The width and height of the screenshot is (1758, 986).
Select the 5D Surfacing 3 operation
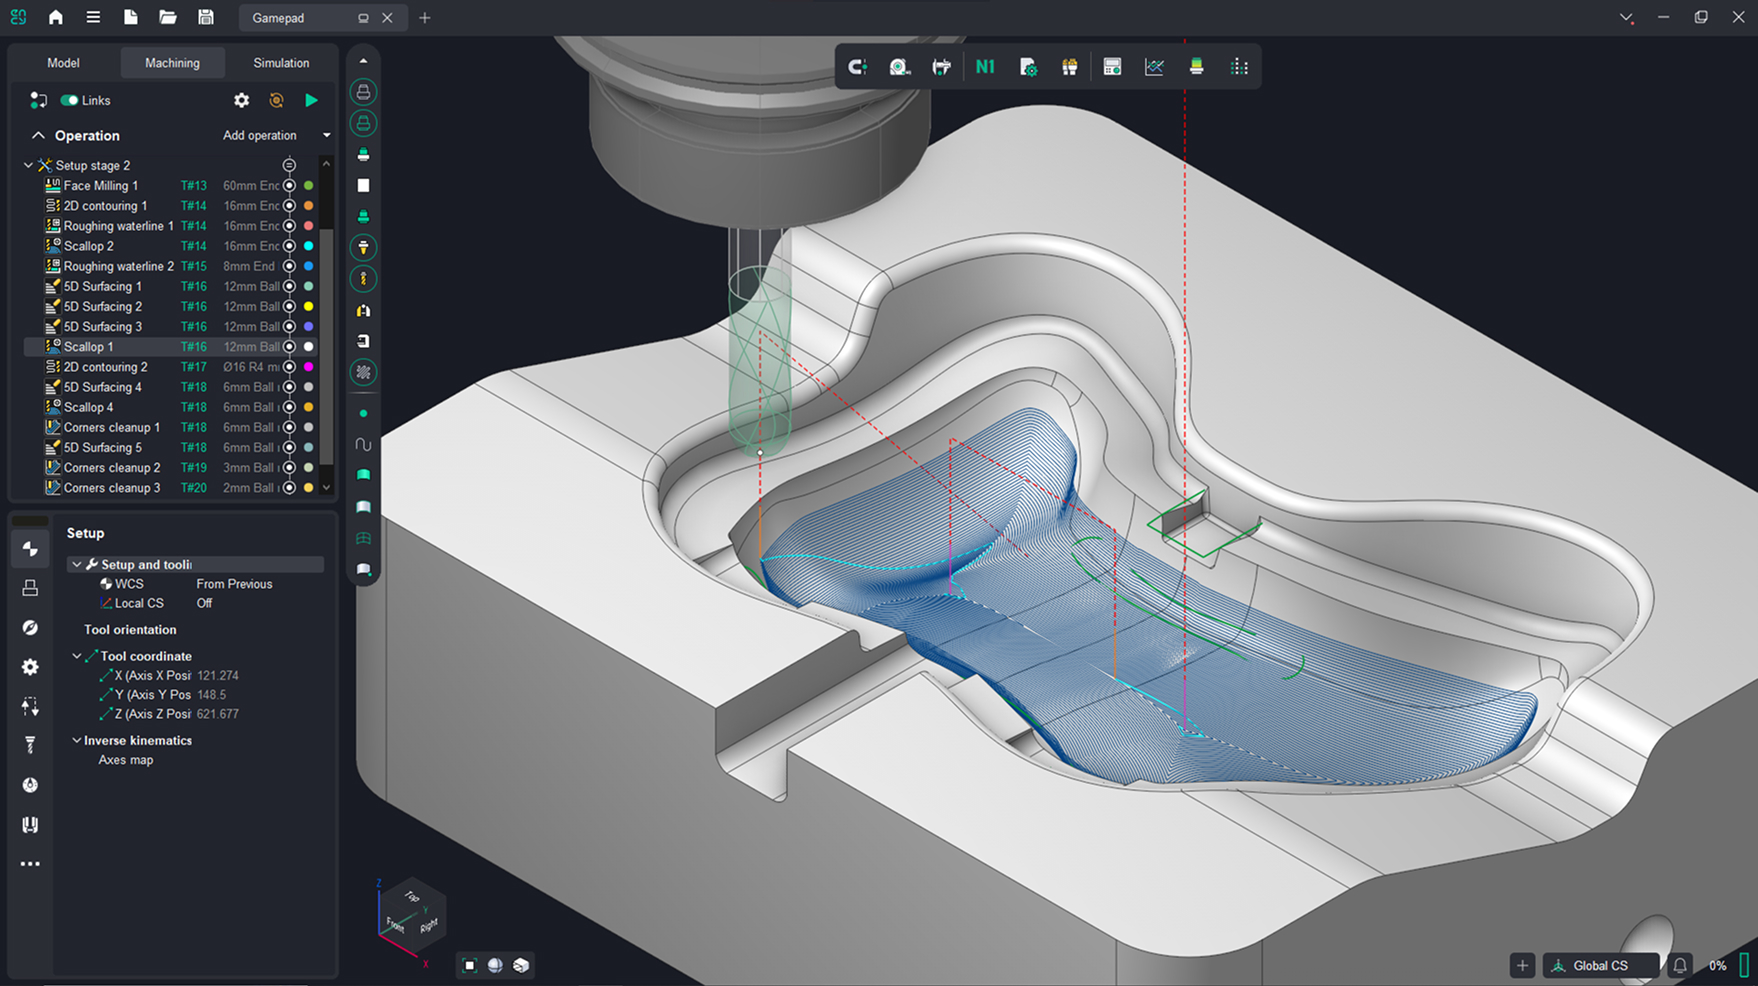[x=102, y=327]
